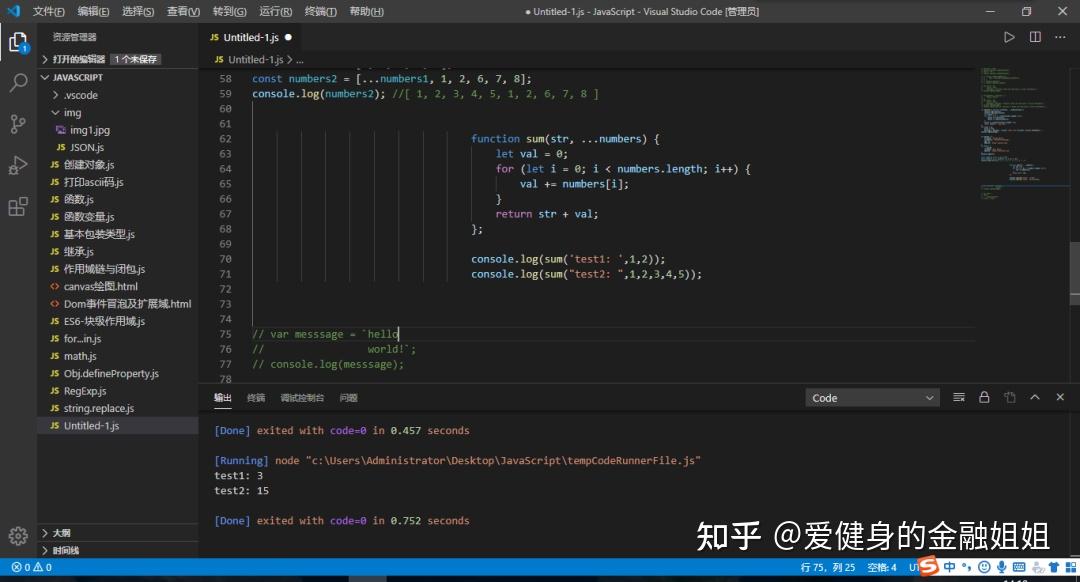Toggle output scroll lock icon

[x=984, y=397]
